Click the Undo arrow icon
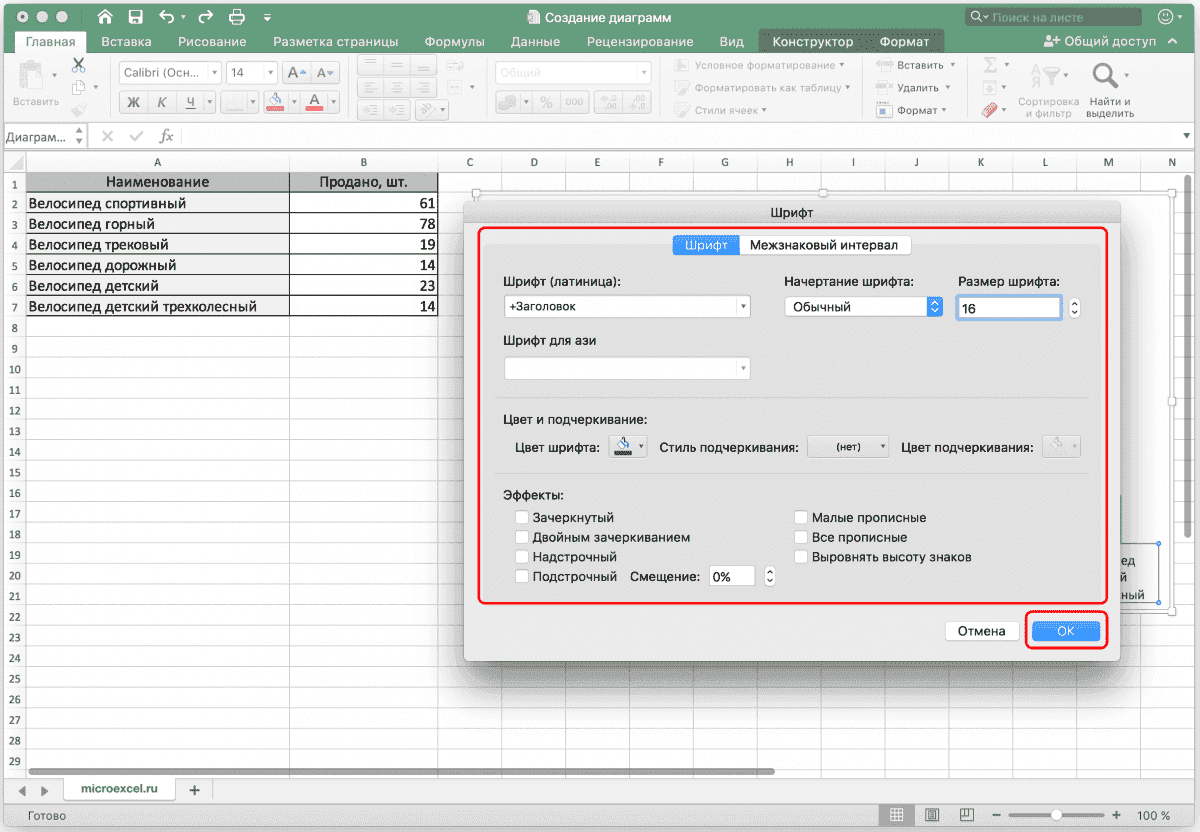Viewport: 1200px width, 832px height. (166, 17)
